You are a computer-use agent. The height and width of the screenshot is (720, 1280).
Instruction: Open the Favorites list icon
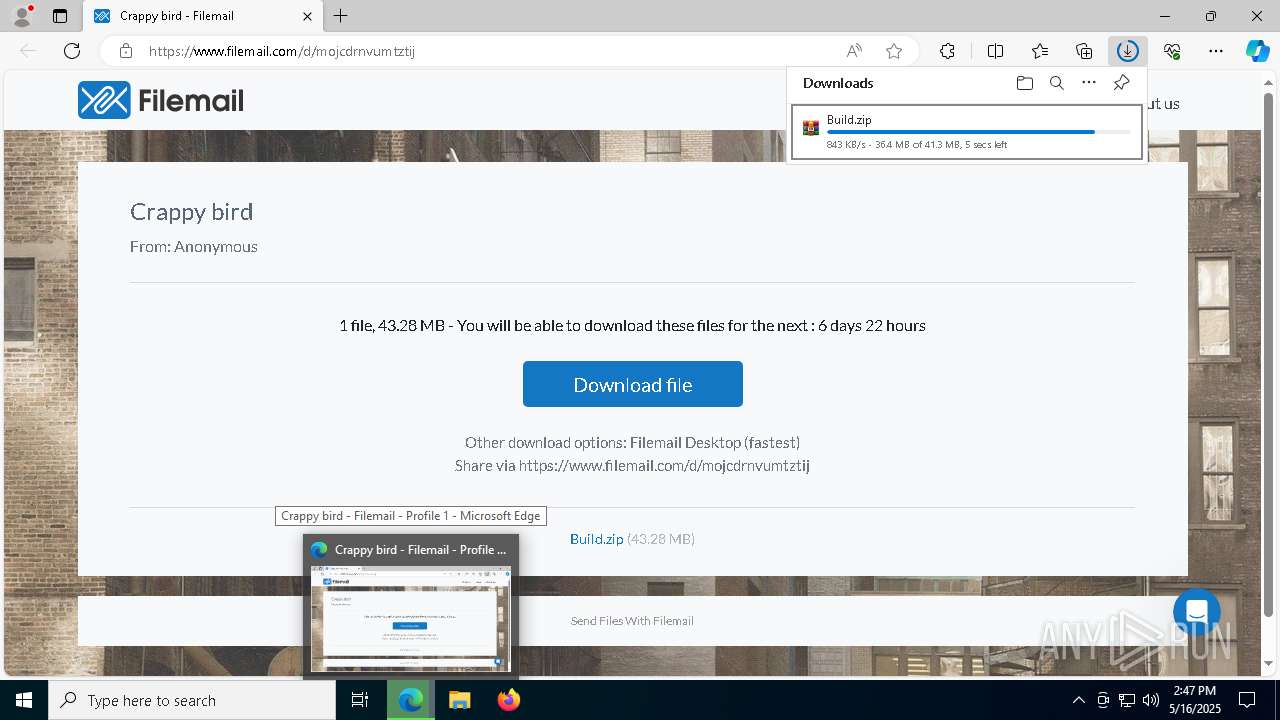(x=1040, y=51)
